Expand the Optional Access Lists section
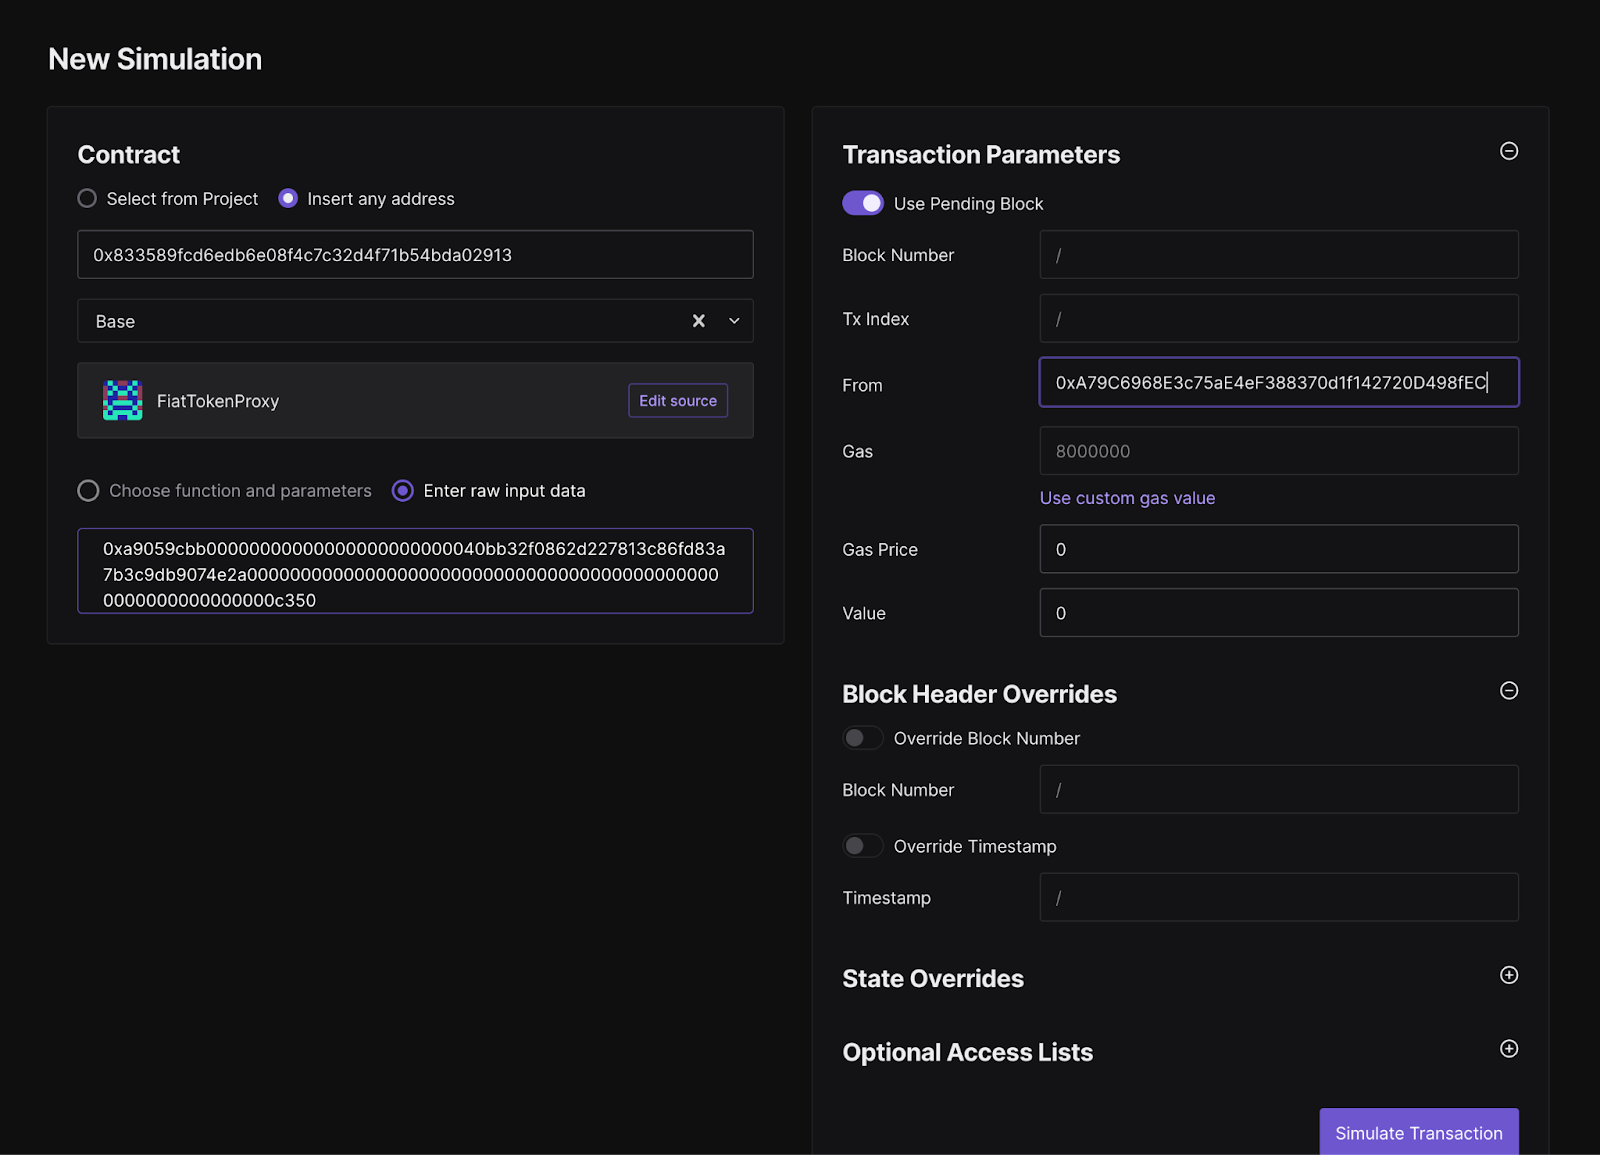The height and width of the screenshot is (1155, 1600). point(1509,1049)
